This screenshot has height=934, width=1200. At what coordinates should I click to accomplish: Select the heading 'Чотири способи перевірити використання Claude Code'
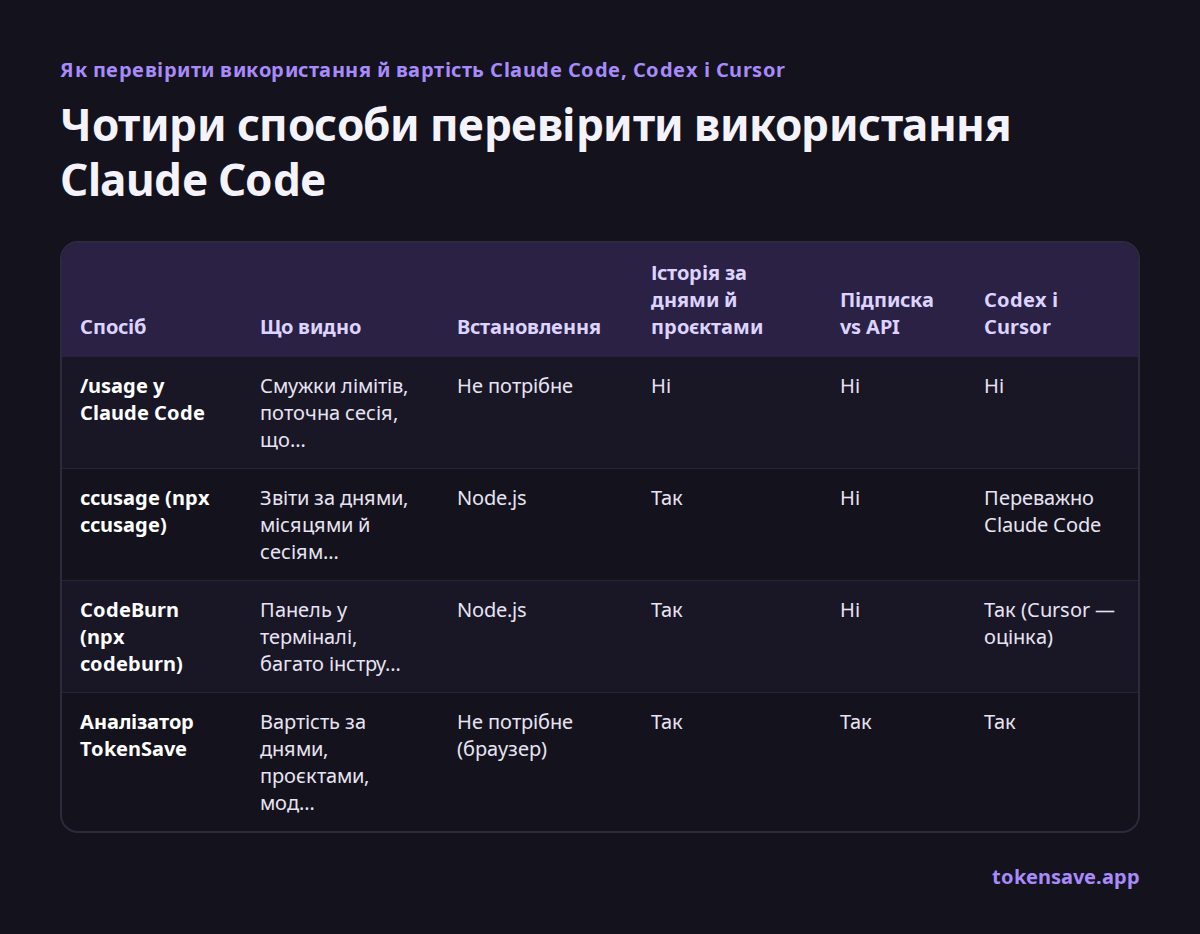point(535,154)
